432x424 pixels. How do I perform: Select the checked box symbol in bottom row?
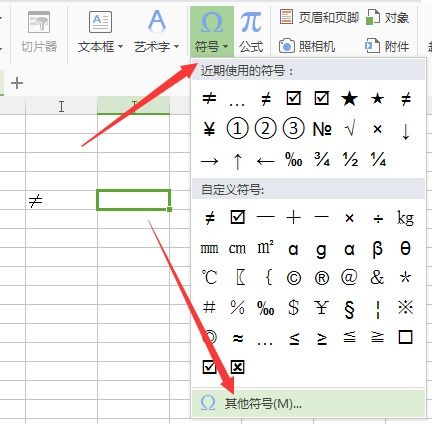[209, 367]
